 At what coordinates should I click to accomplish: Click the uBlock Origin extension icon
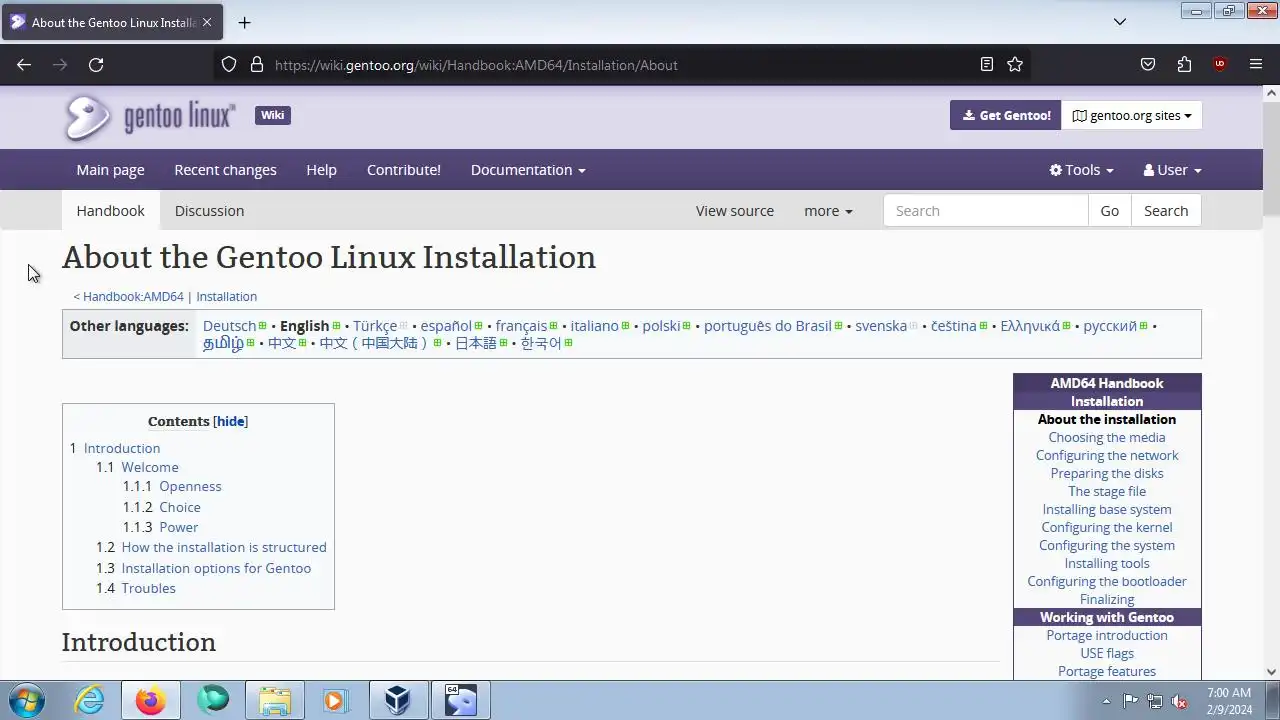1220,65
